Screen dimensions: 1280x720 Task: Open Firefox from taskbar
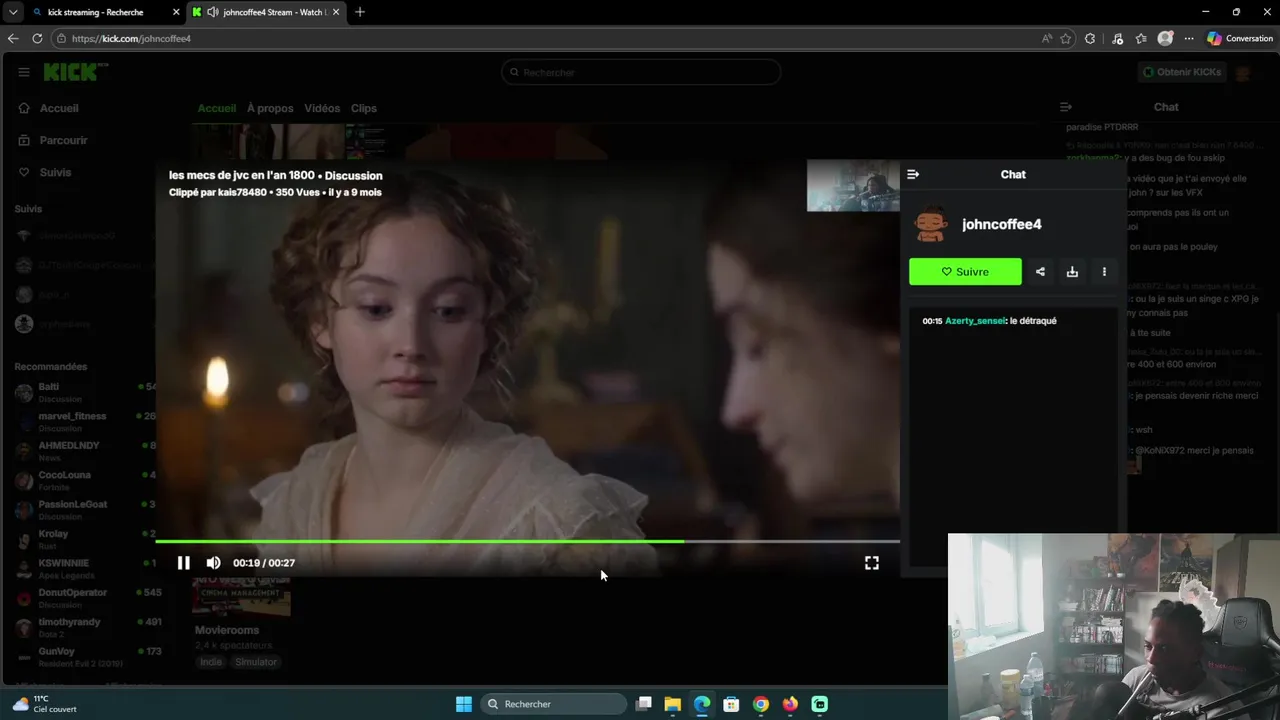(790, 704)
